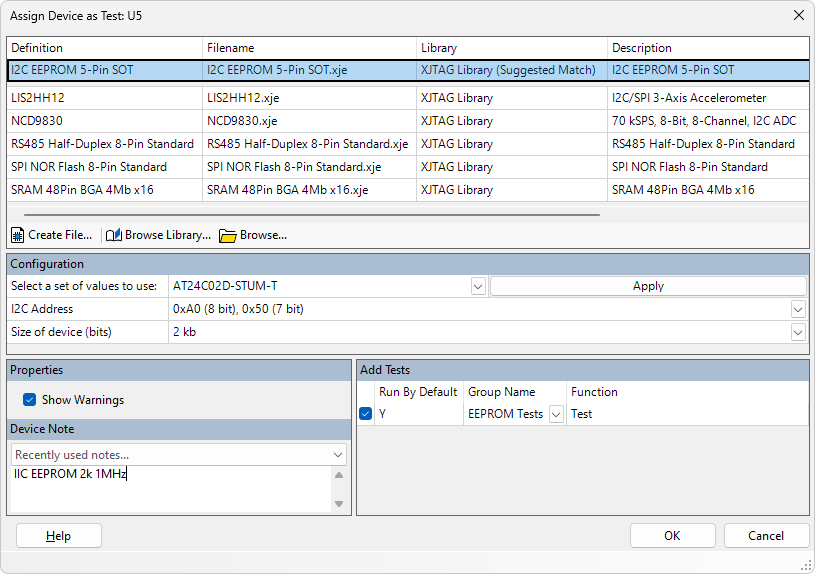Close the Assign Device dialog
Image resolution: width=815 pixels, height=574 pixels.
pyautogui.click(x=798, y=15)
